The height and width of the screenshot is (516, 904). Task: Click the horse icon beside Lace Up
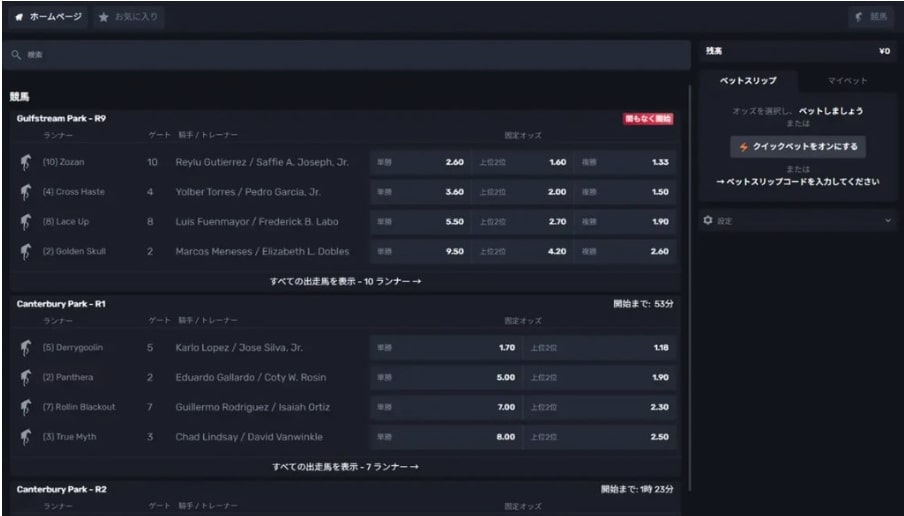coord(25,222)
